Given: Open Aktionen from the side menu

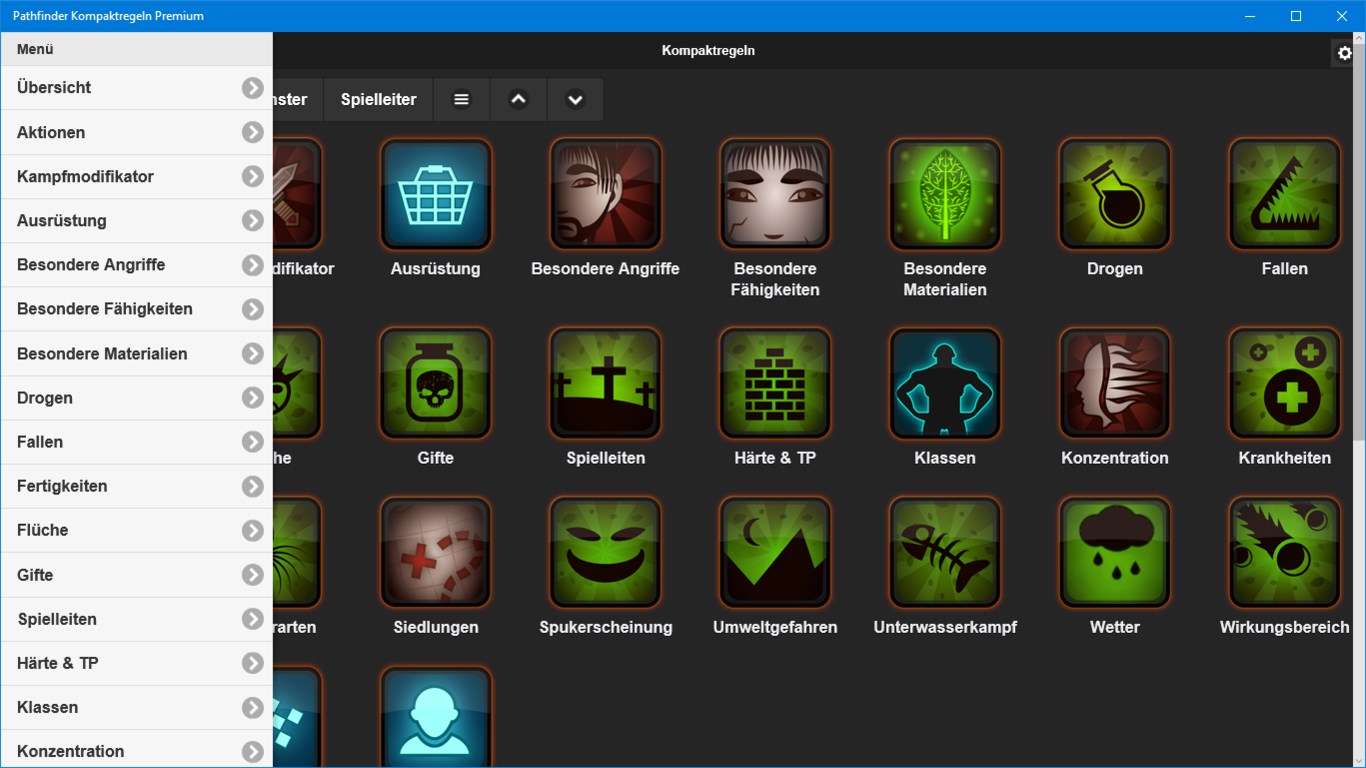Looking at the screenshot, I should [136, 132].
